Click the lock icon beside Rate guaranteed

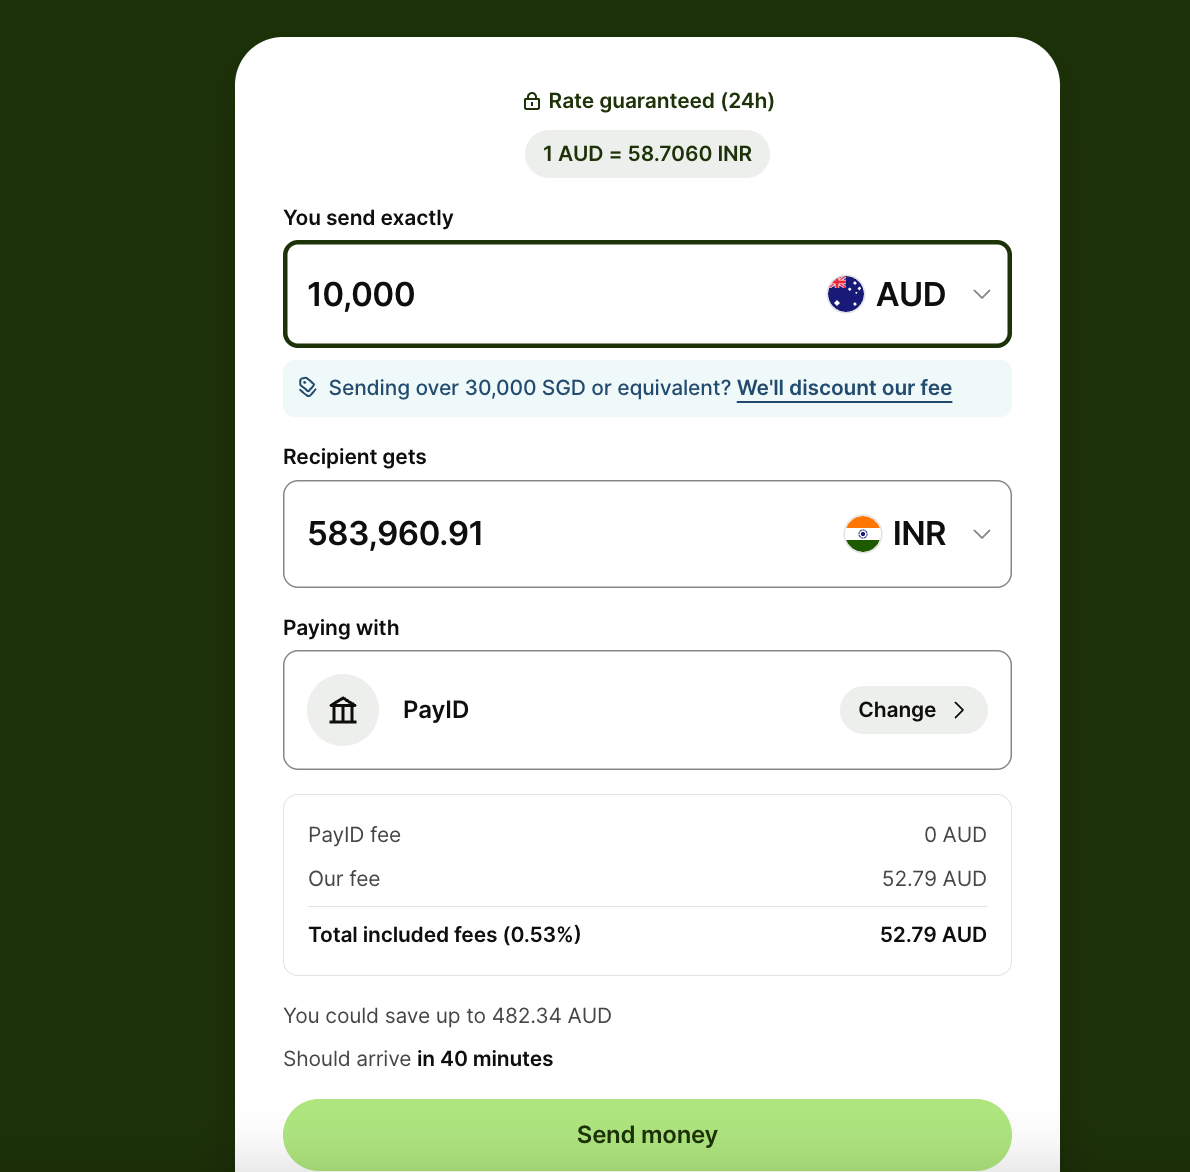click(x=531, y=101)
